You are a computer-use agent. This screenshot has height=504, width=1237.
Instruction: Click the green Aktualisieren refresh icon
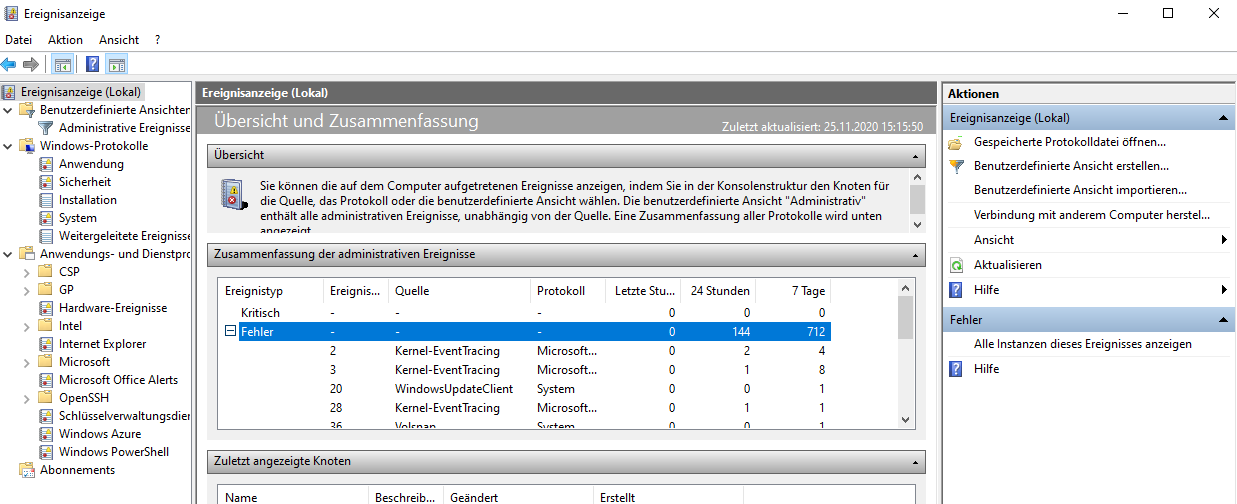coord(957,265)
